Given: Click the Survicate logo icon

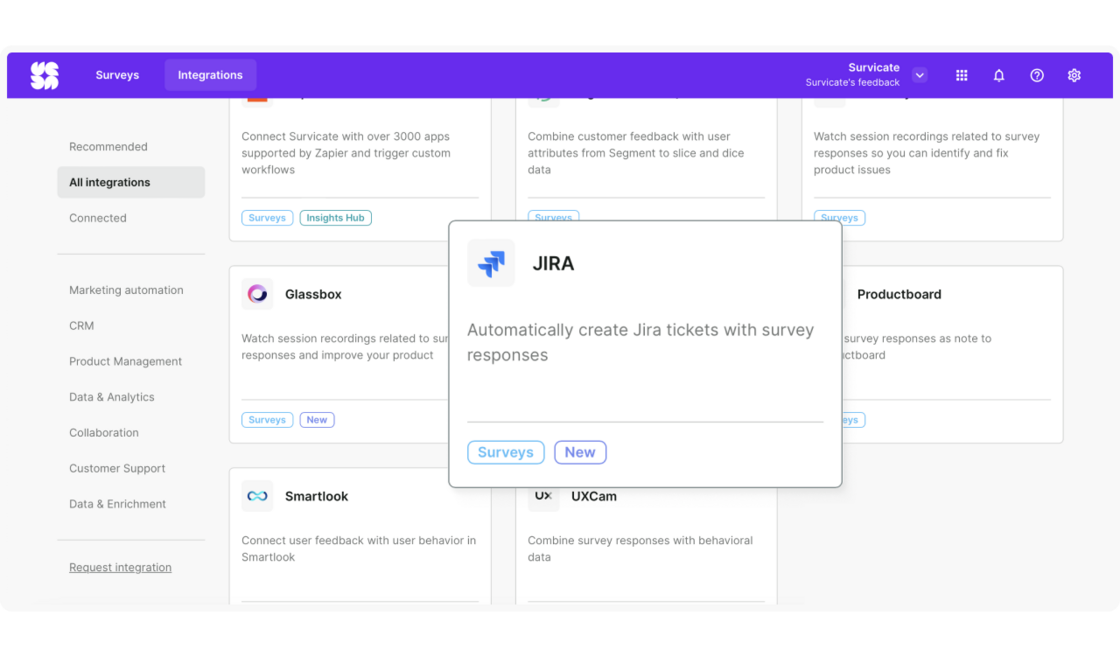Looking at the screenshot, I should pyautogui.click(x=44, y=74).
